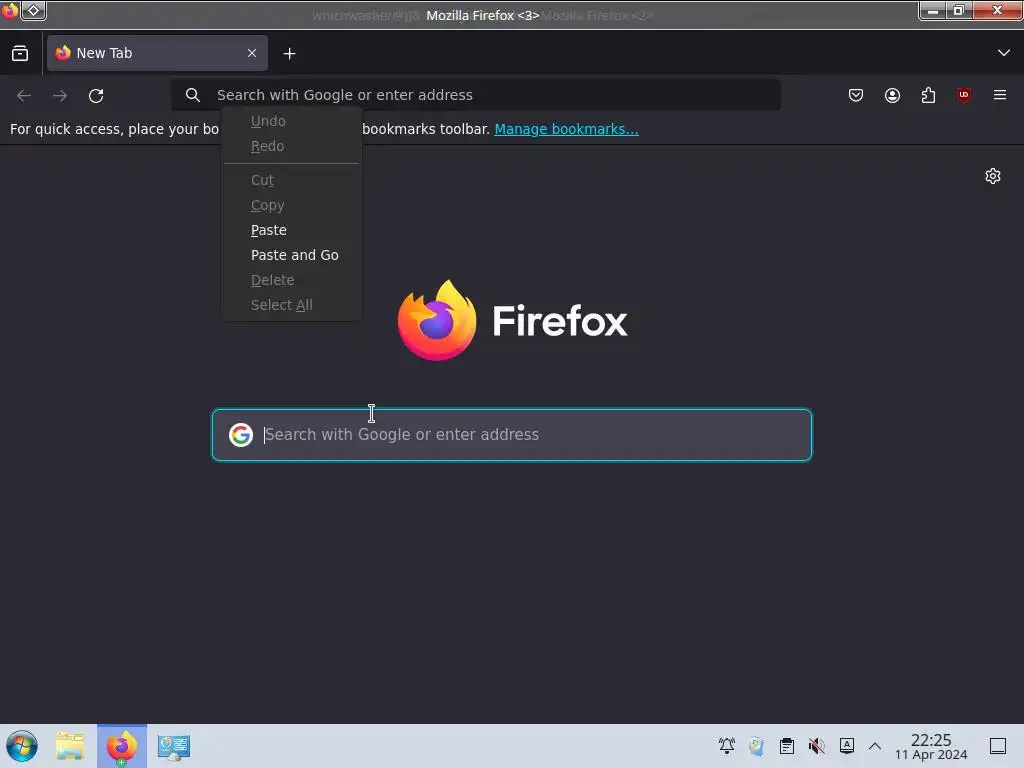Open the clipboard tray icon
The height and width of the screenshot is (768, 1024).
click(787, 746)
